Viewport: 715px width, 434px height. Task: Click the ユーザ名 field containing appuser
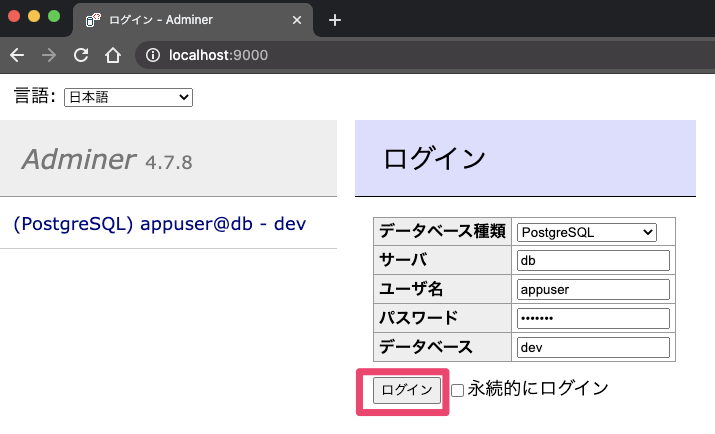[593, 289]
